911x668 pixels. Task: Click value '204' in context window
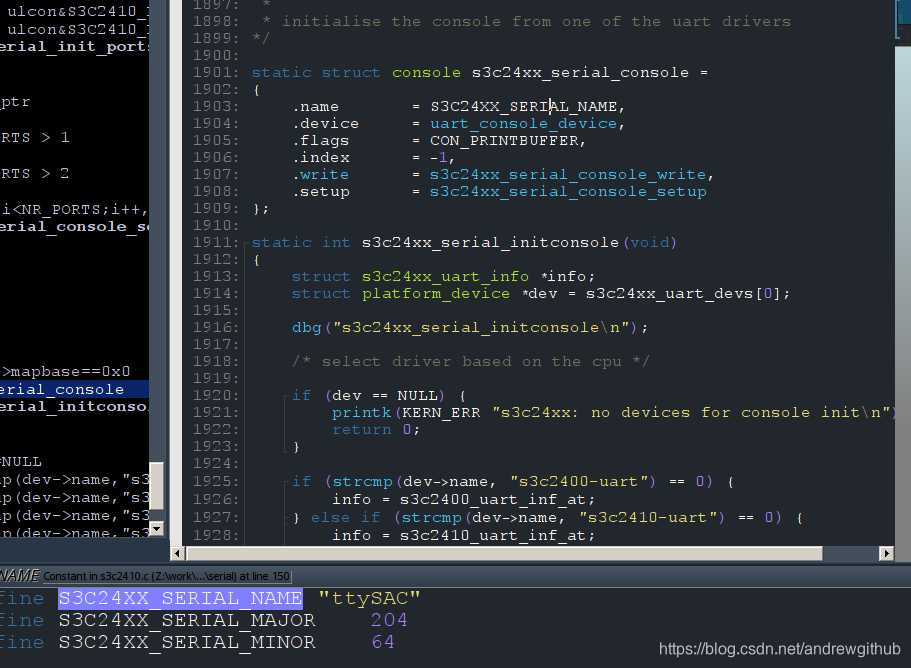click(389, 620)
